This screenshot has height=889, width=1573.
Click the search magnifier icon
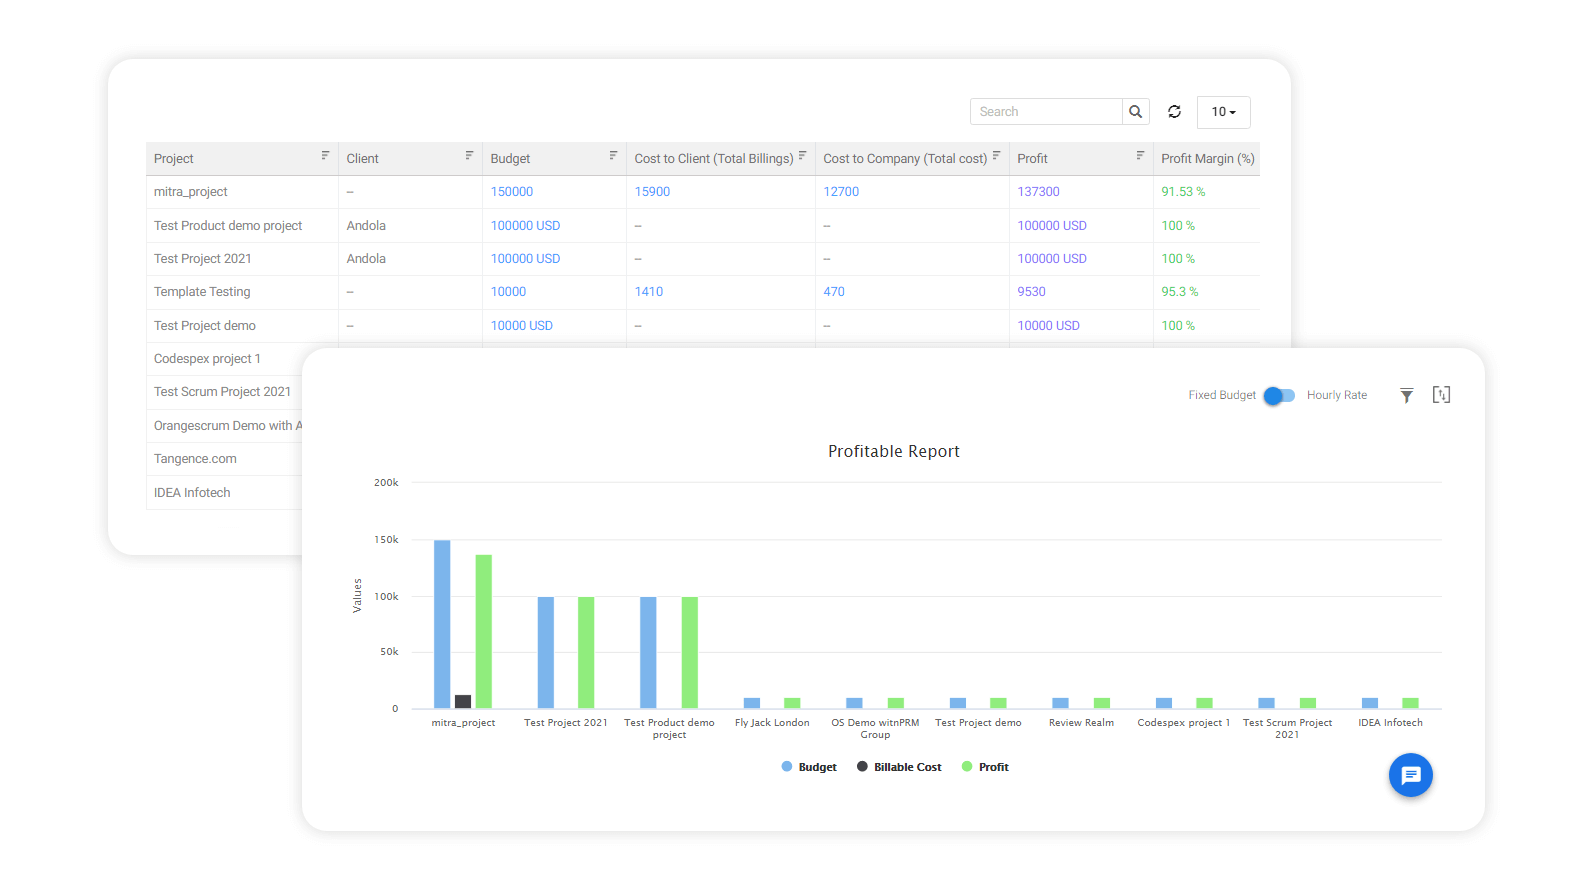[x=1135, y=112]
